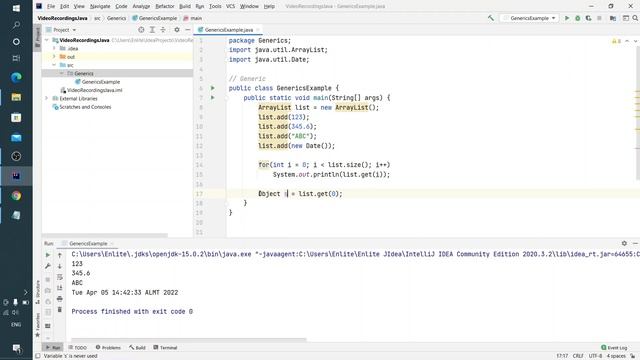Open Project panel options via the gear icon

pyautogui.click(x=177, y=30)
